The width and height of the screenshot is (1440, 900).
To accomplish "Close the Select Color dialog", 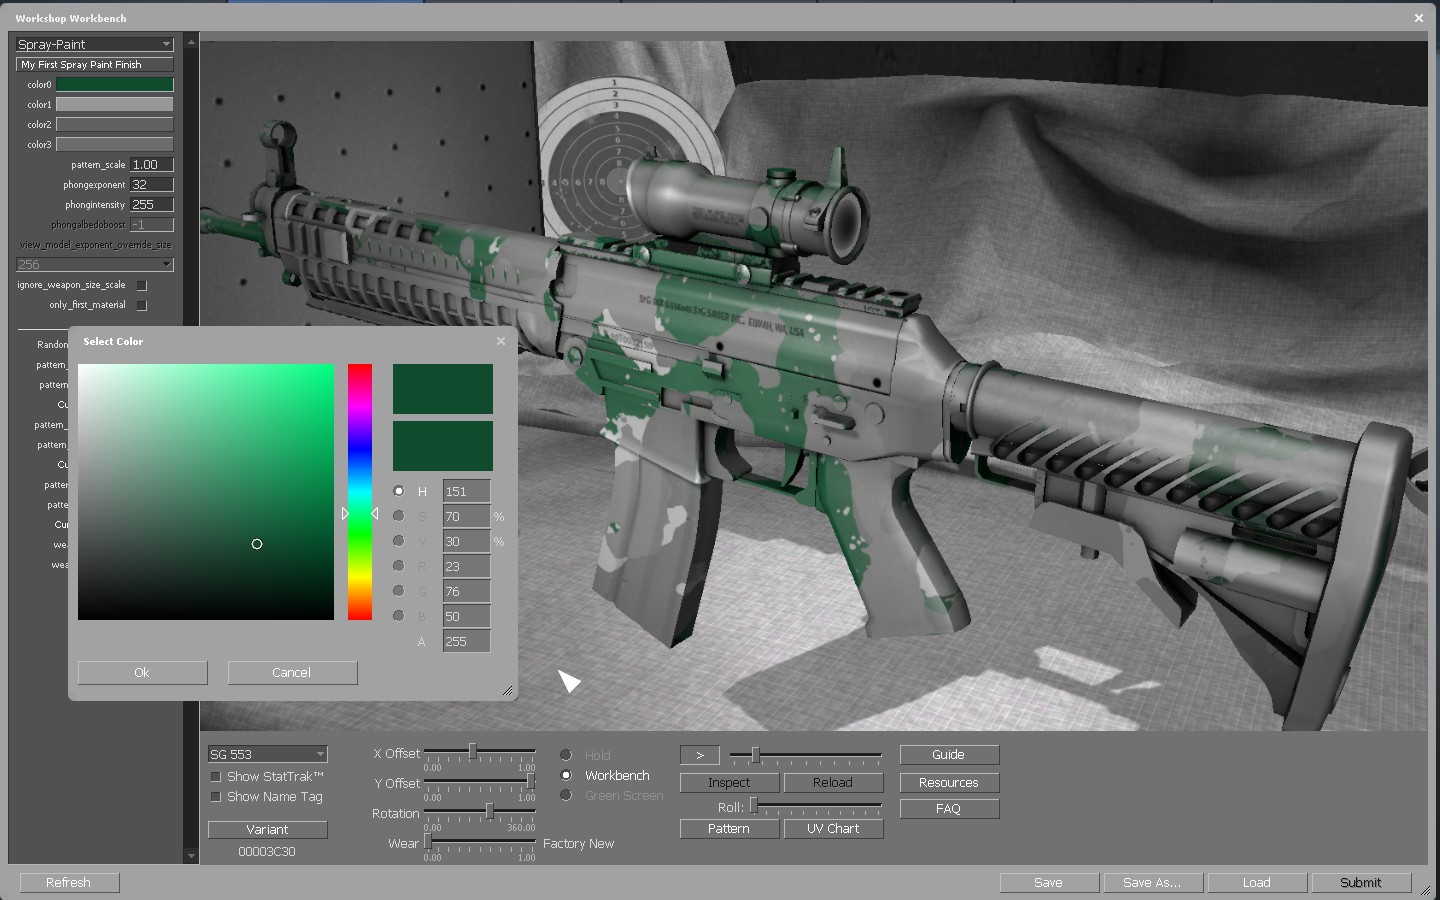I will tap(501, 341).
